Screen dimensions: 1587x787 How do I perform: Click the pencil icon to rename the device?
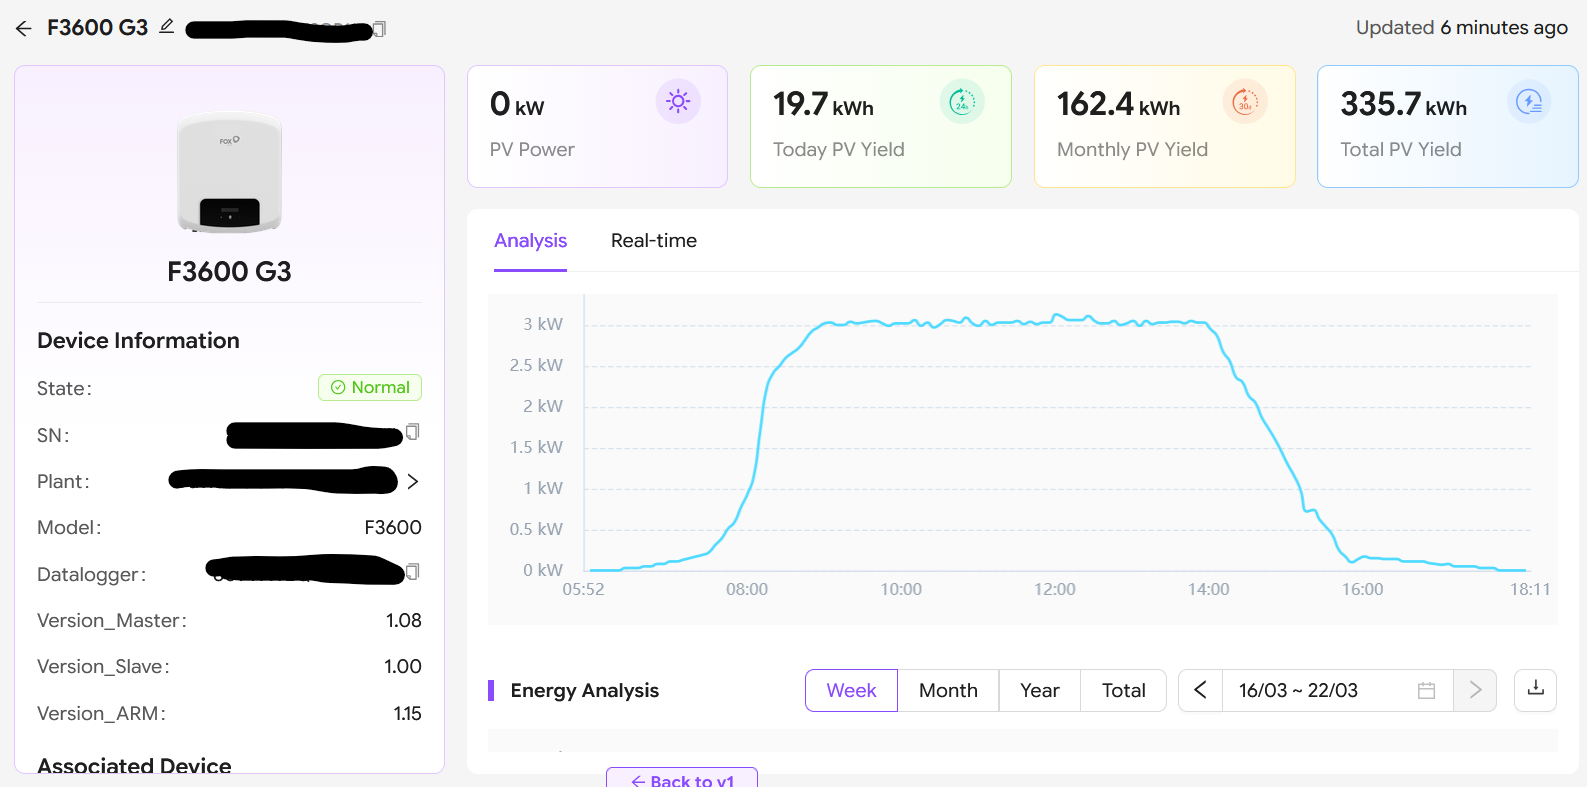point(167,26)
